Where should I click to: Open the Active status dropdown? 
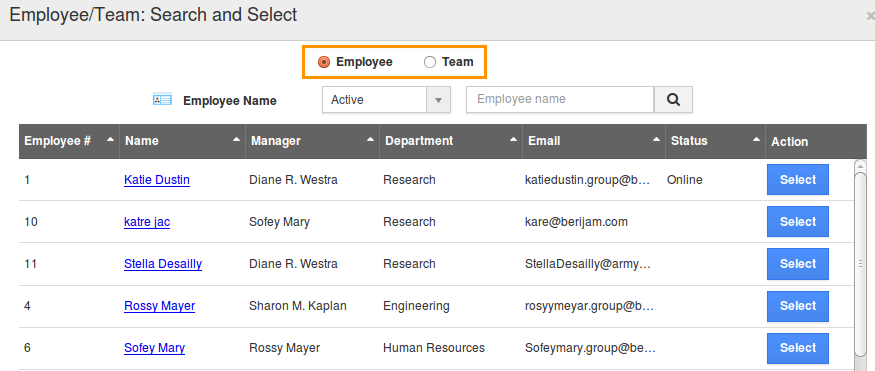point(386,100)
